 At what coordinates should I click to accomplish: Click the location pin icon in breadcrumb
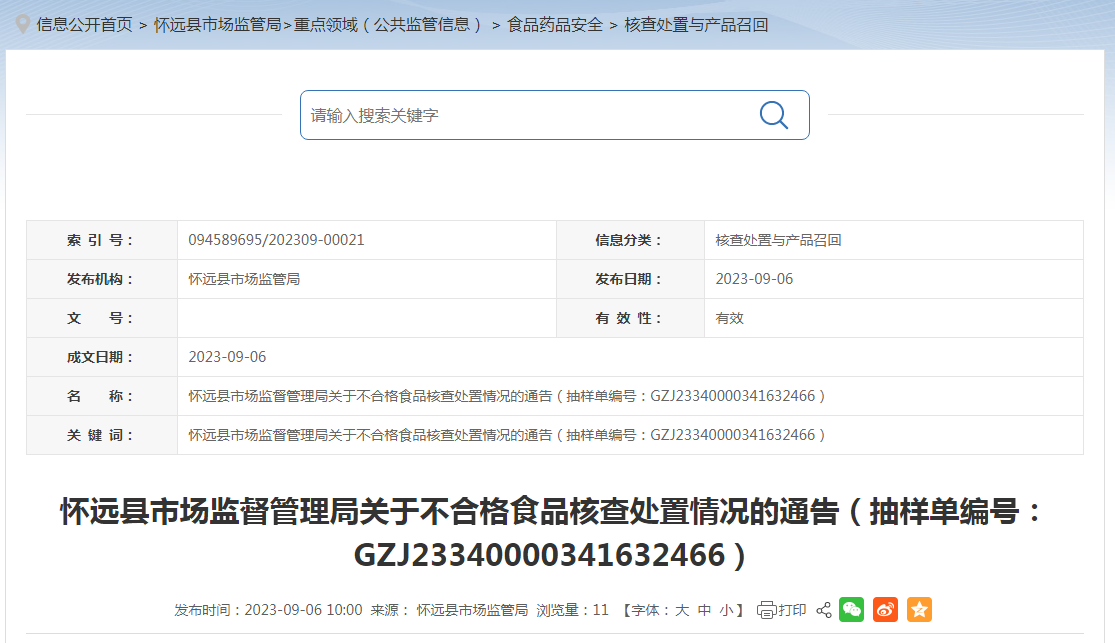click(x=22, y=24)
